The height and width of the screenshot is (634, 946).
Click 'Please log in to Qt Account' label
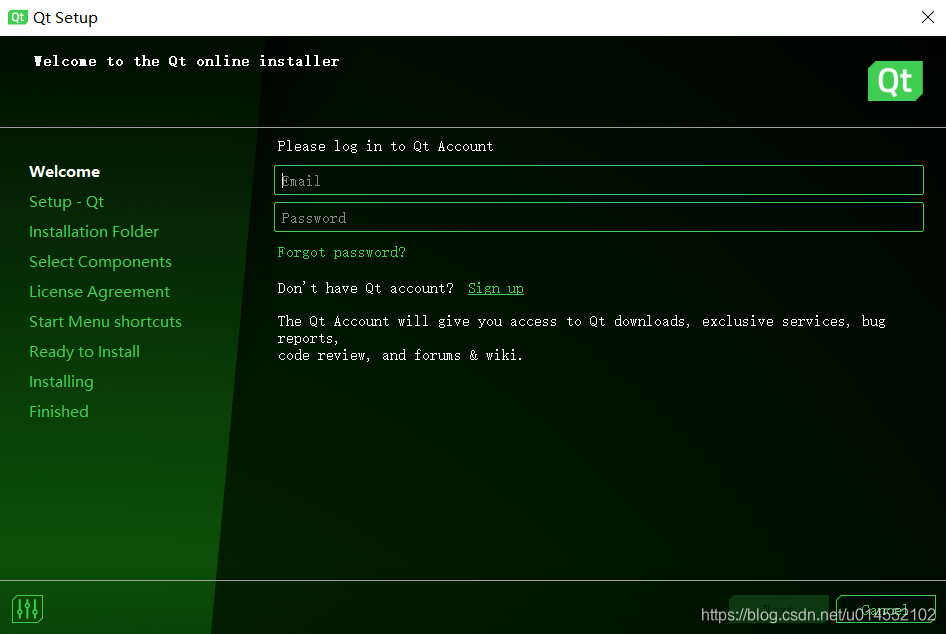point(386,147)
